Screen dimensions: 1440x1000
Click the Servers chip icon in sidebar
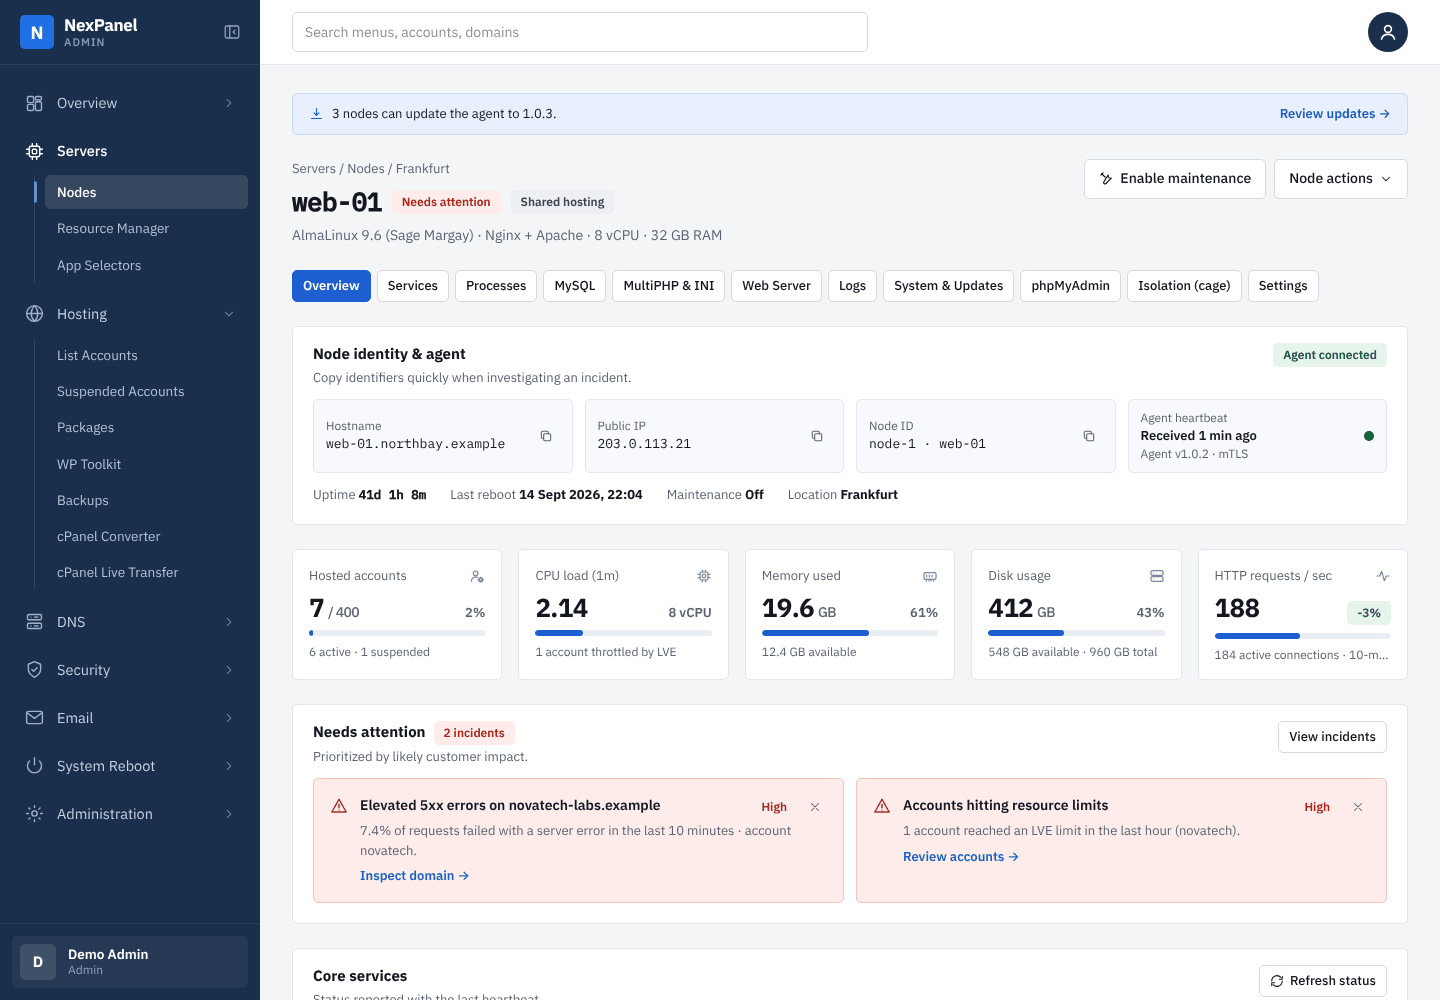[35, 151]
